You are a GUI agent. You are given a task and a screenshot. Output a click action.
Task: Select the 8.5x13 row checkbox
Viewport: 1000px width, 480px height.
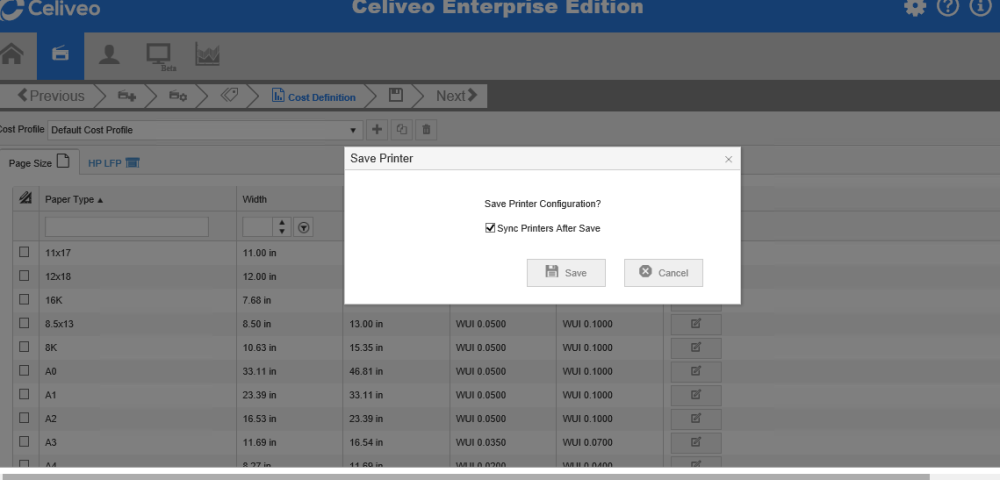(24, 323)
